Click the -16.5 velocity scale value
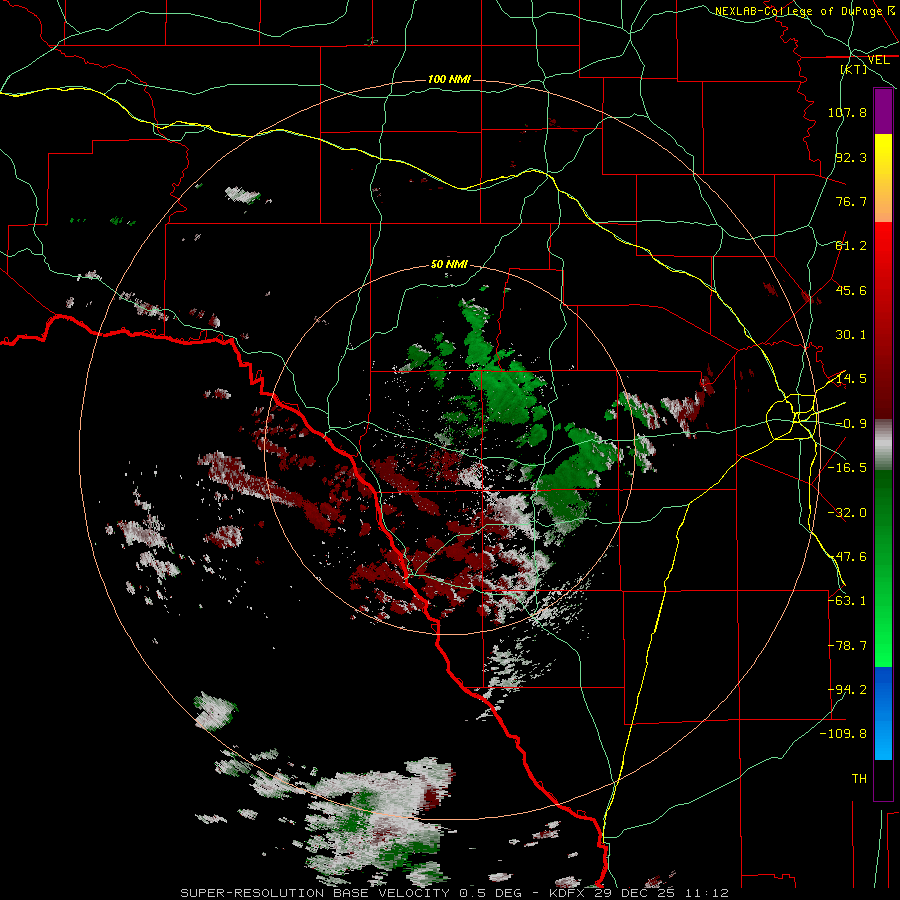Image resolution: width=900 pixels, height=900 pixels. 847,468
